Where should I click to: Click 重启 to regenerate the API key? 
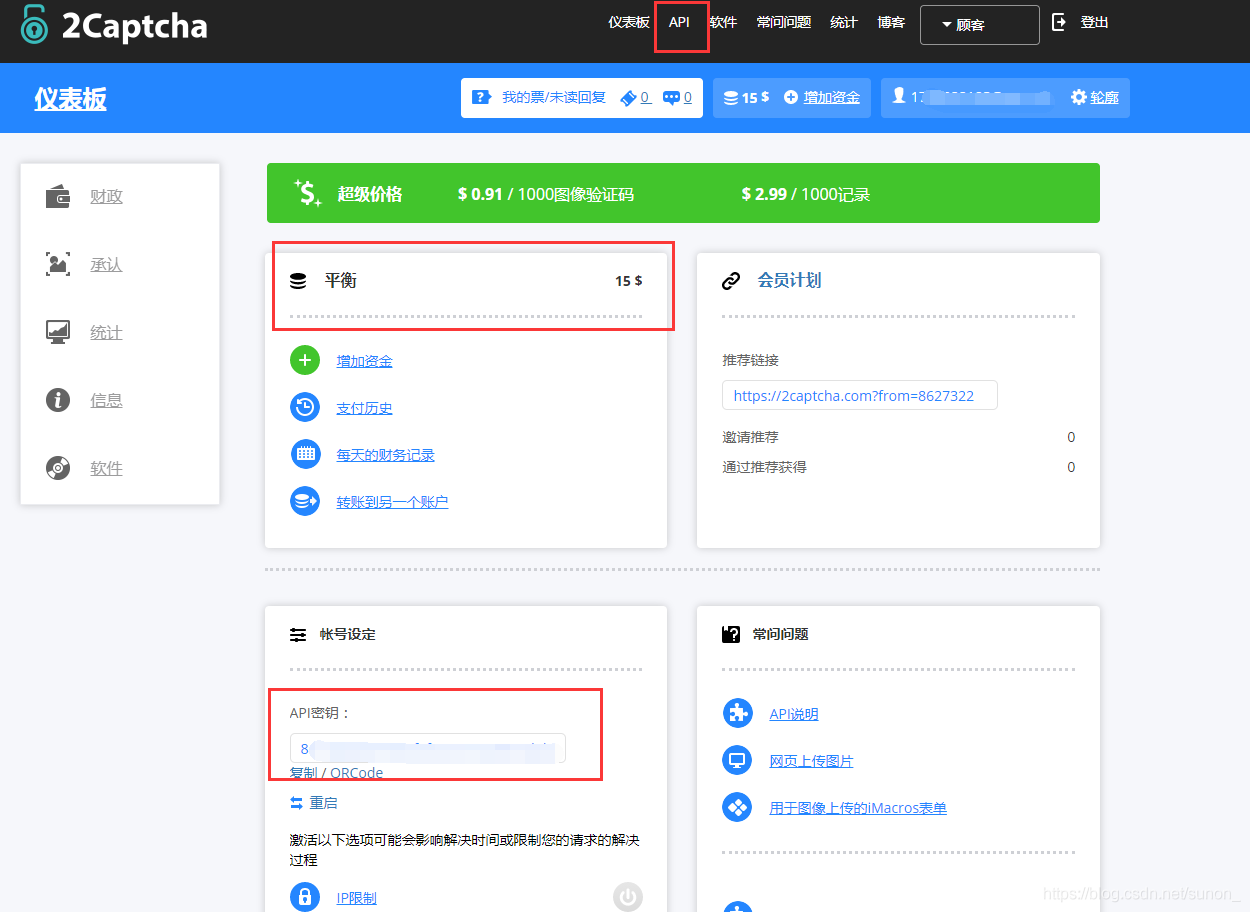[323, 803]
